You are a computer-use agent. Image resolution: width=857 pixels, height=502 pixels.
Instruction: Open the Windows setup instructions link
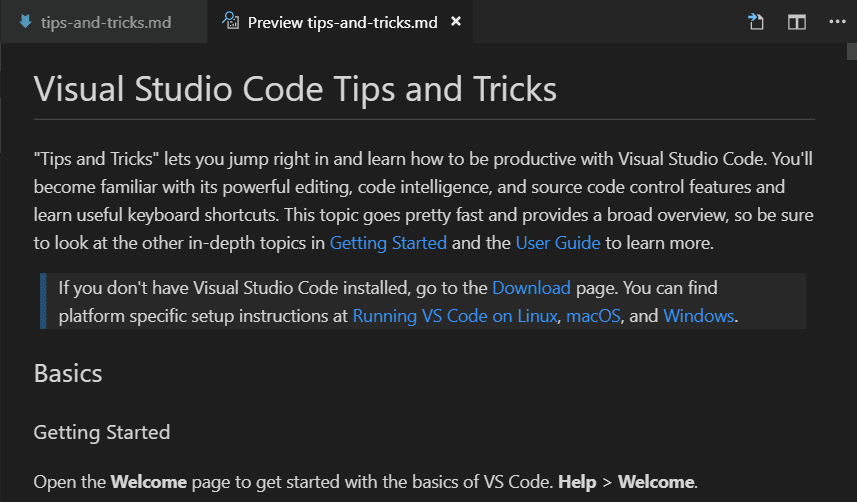point(699,316)
